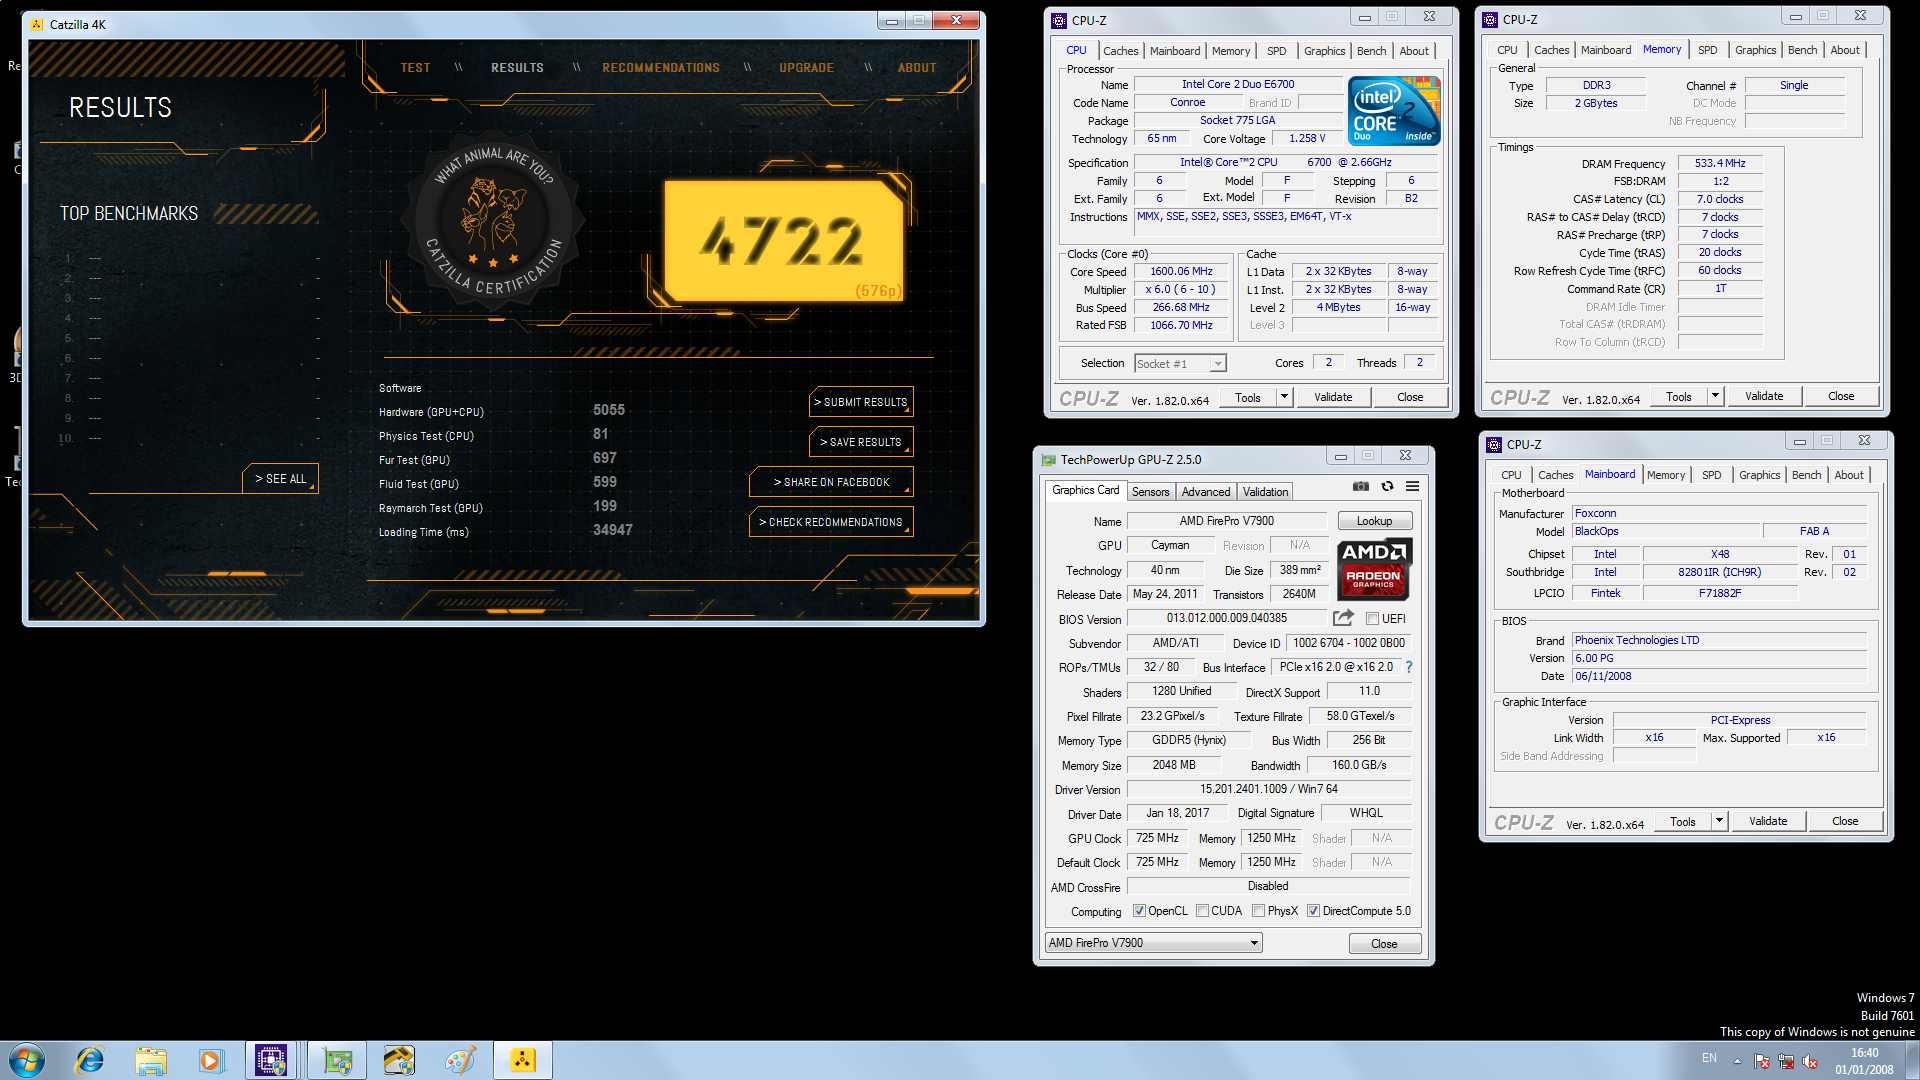Open the yellow tool taskbar icon
Viewport: 1920px width, 1080px height.
[x=398, y=1060]
